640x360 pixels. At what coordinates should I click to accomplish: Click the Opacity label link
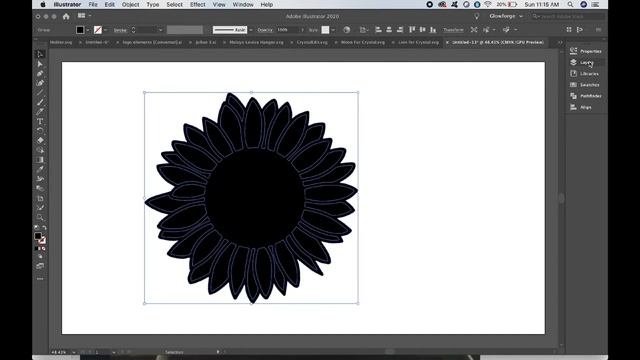pyautogui.click(x=265, y=30)
